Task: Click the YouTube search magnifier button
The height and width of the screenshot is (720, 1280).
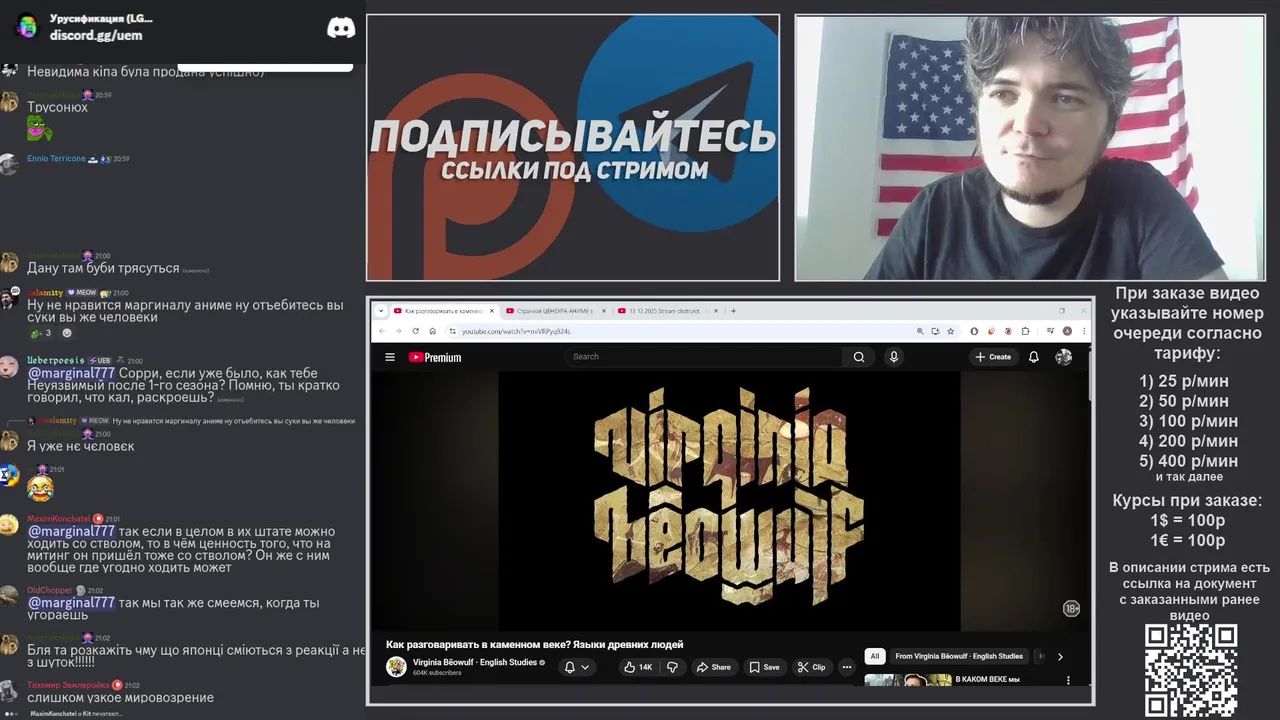Action: pos(859,357)
